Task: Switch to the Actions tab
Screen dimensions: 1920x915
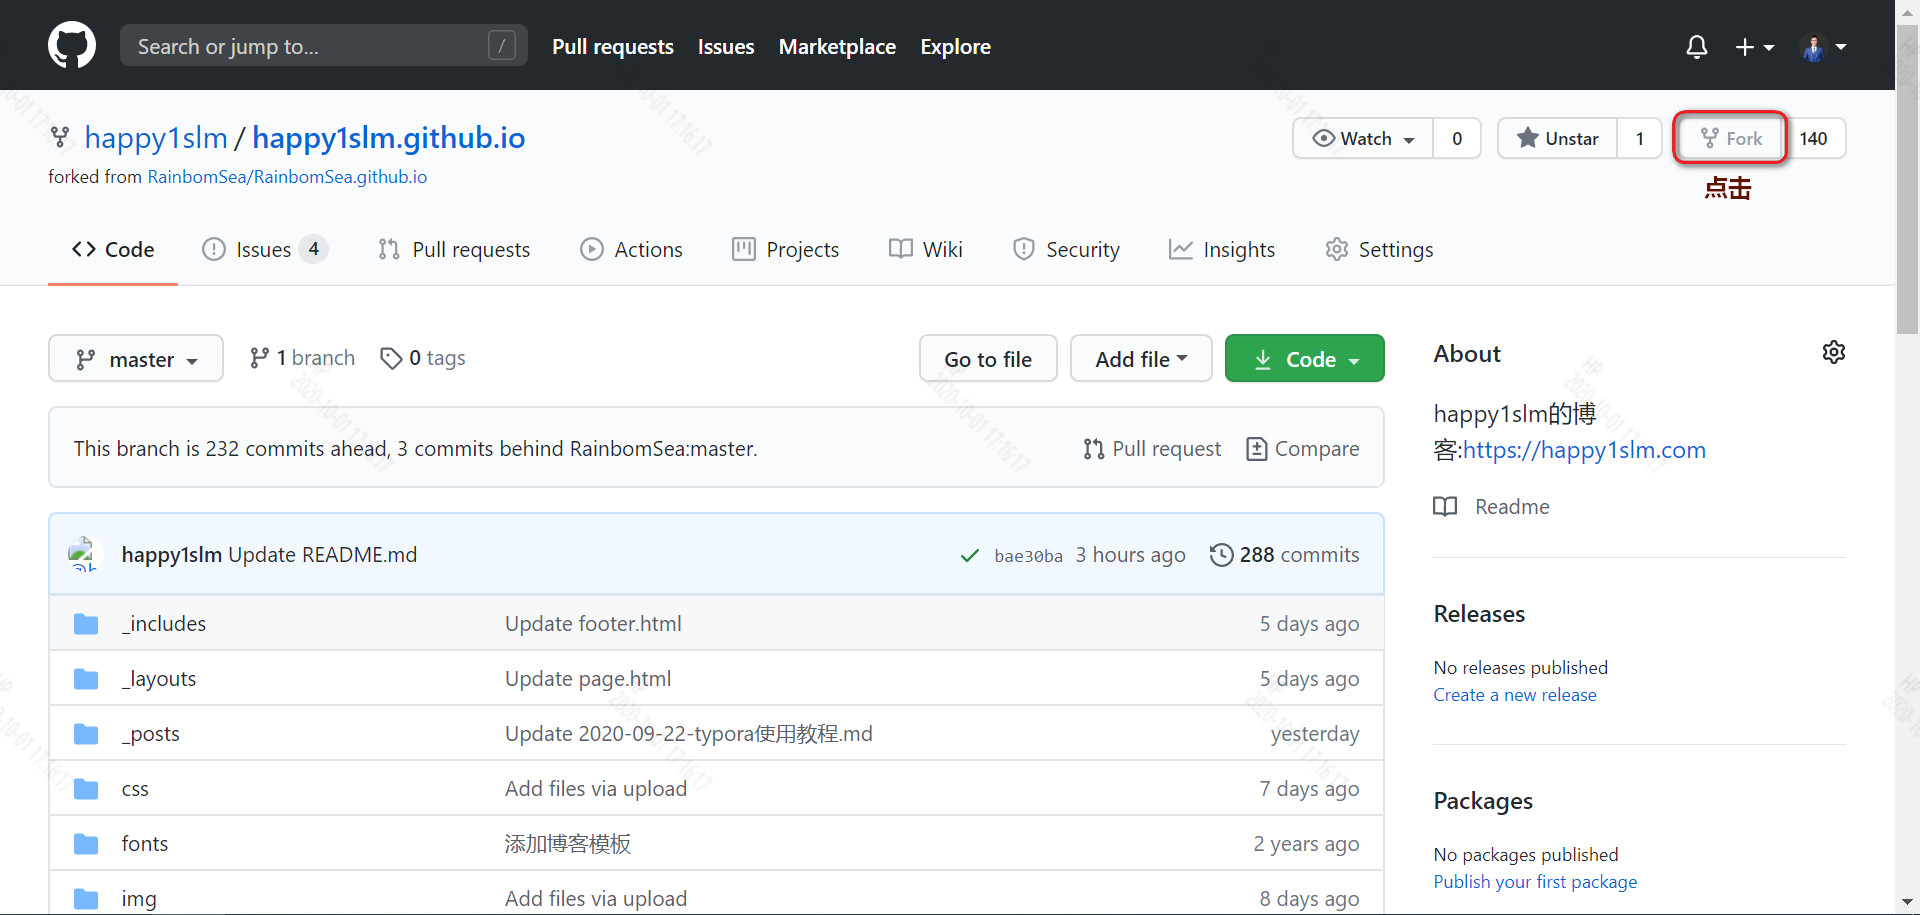Action: (632, 250)
